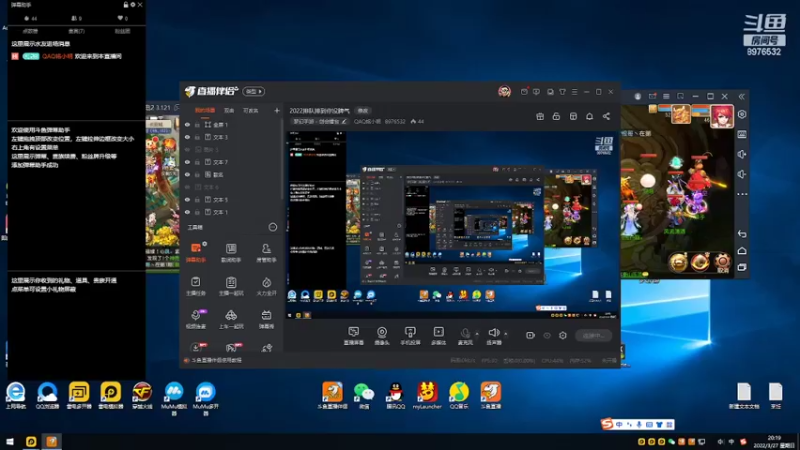Screen dimensions: 800x450
Task: Open the streamer avatar in title bar
Action: pos(505,91)
